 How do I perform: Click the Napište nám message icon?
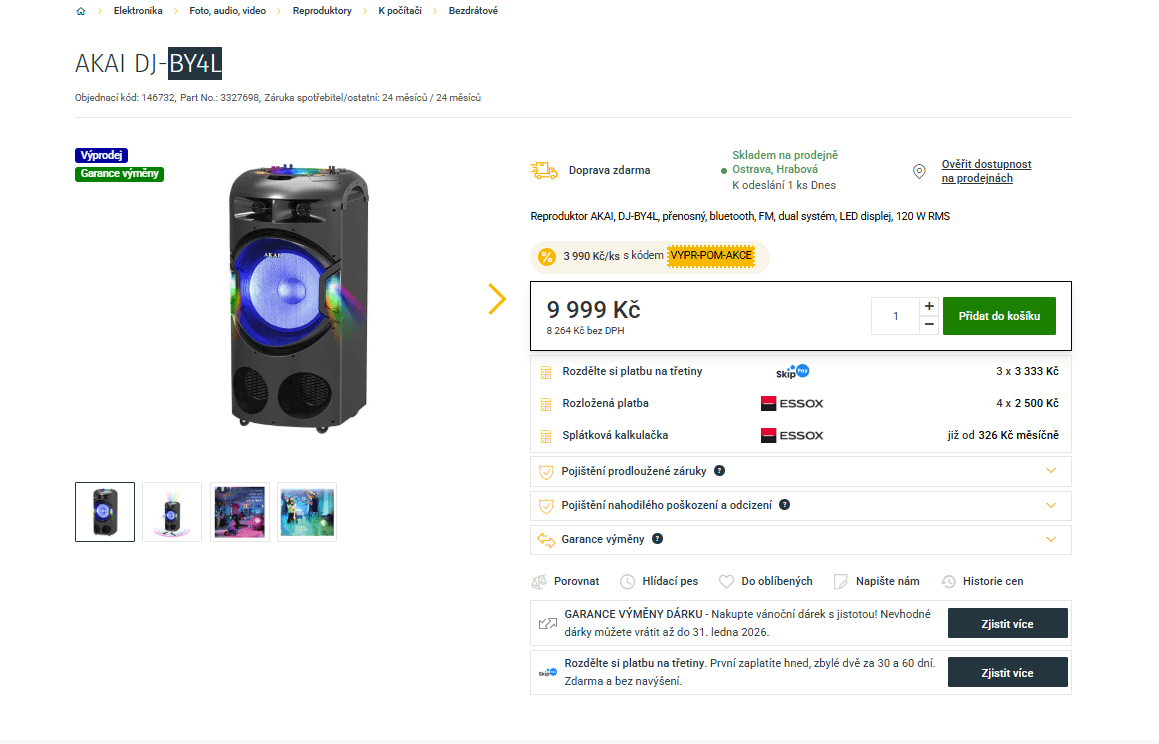tap(841, 581)
